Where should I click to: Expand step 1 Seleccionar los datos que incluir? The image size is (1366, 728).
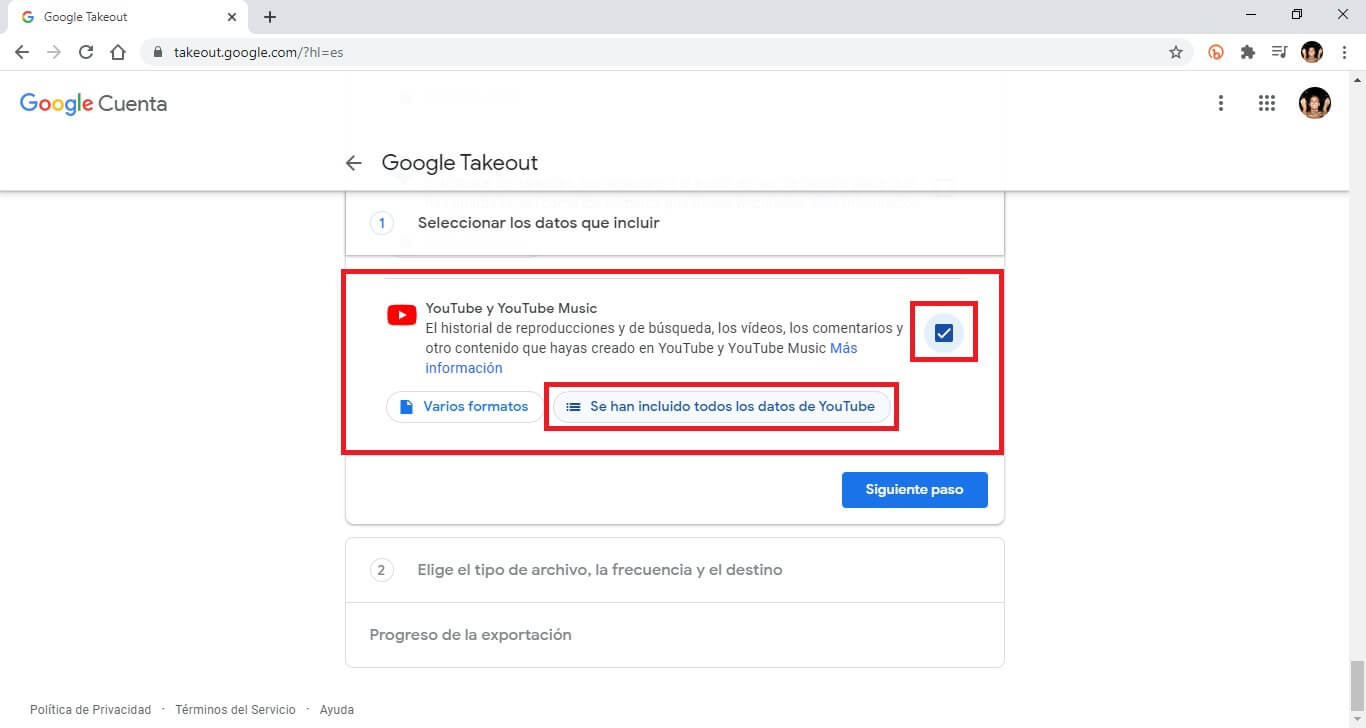tap(675, 223)
